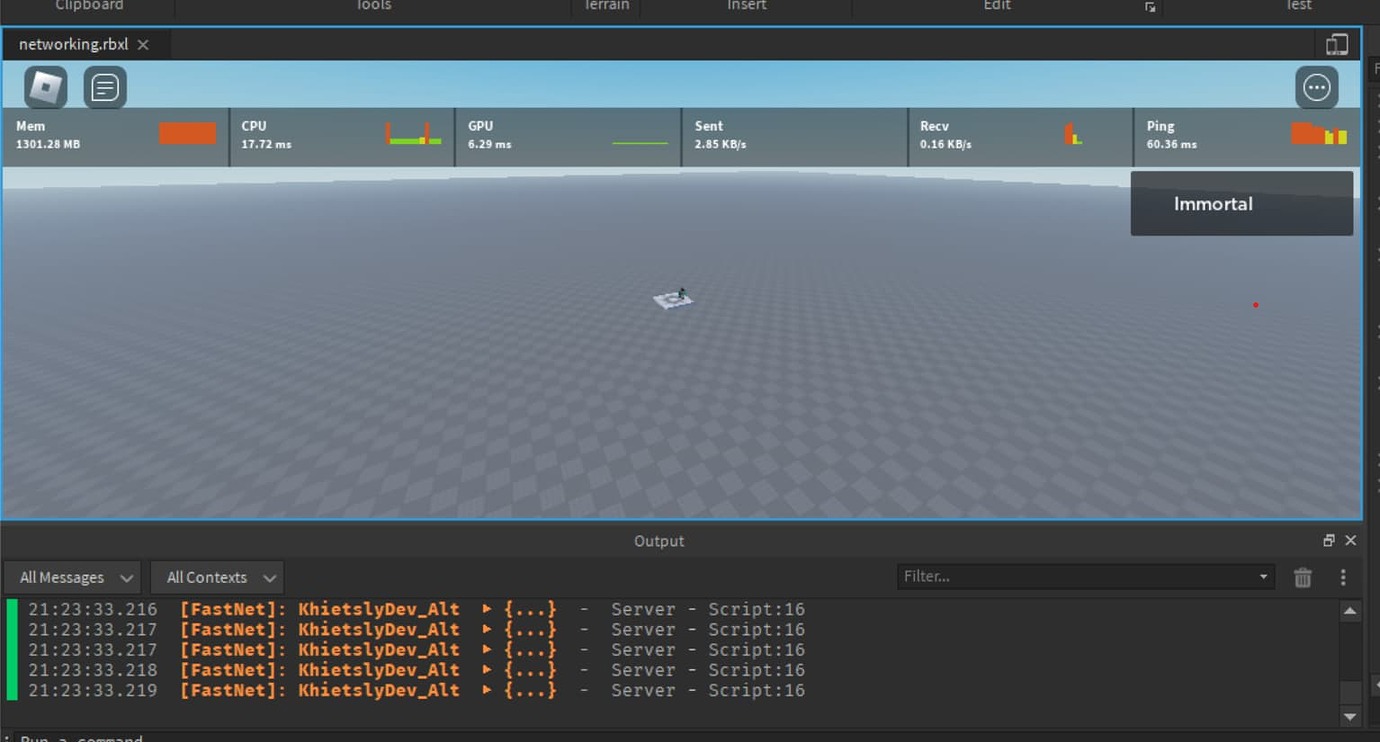Expand the table in the 21:23:33.219 log line
The image size is (1380, 742).
click(x=487, y=690)
